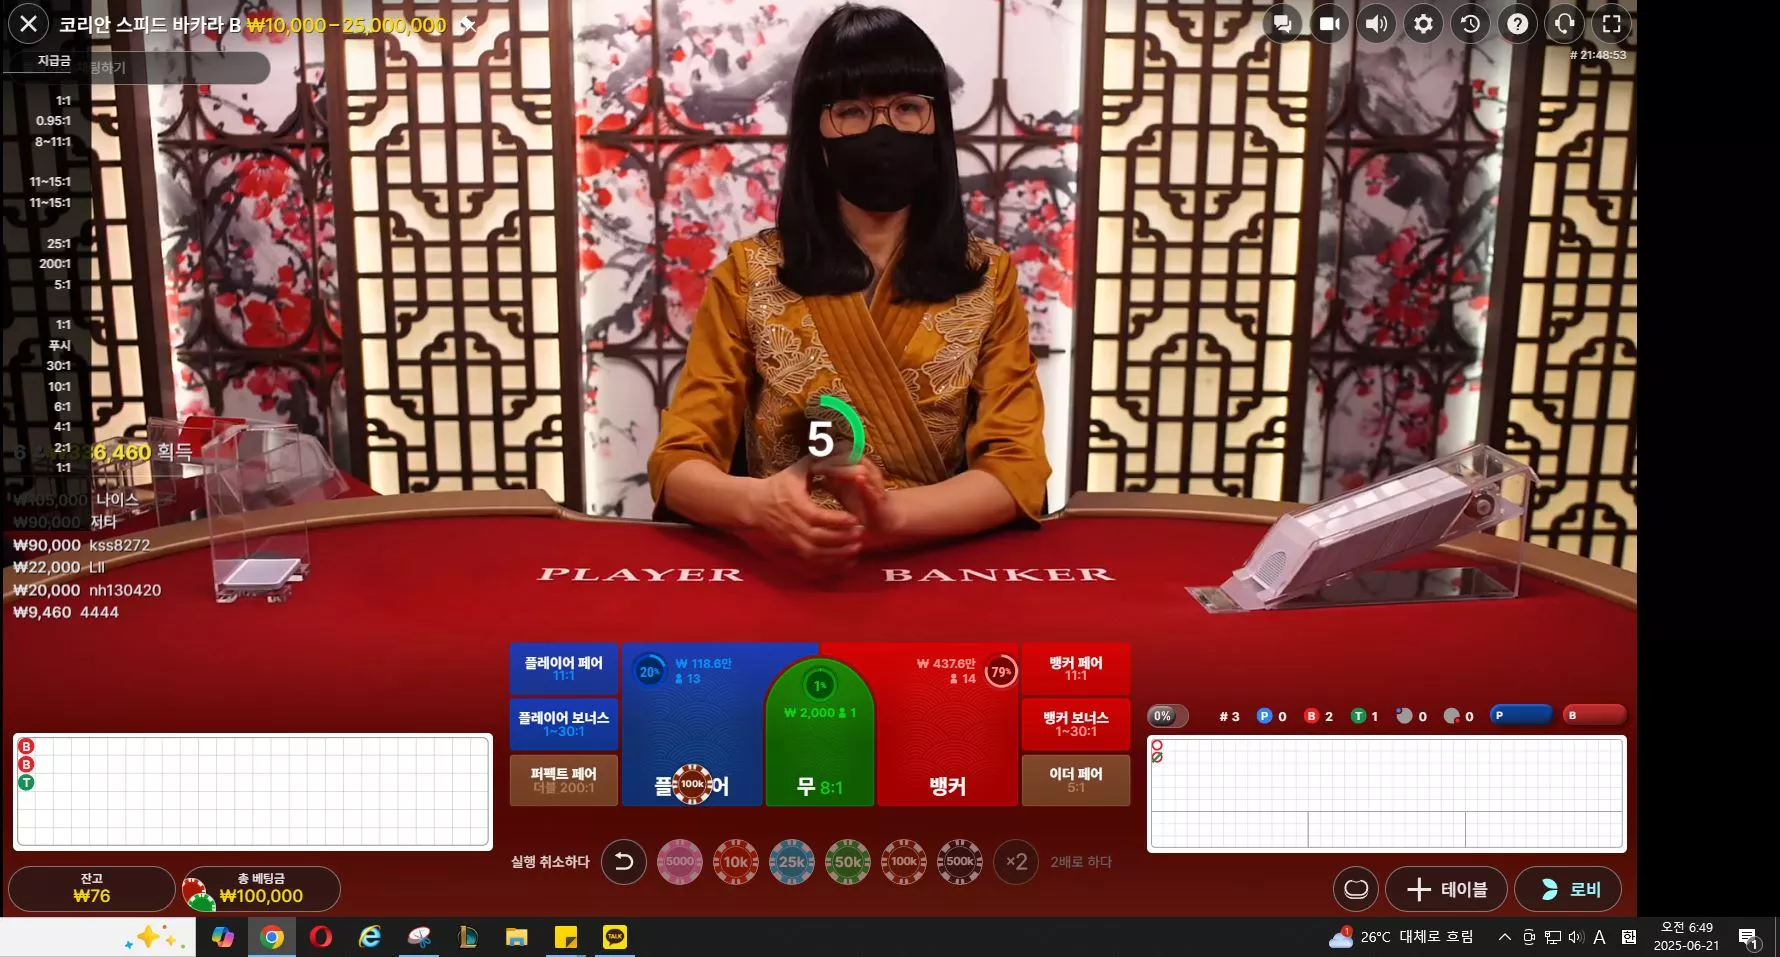Add another table with 테이블 button
The image size is (1780, 957).
1447,889
